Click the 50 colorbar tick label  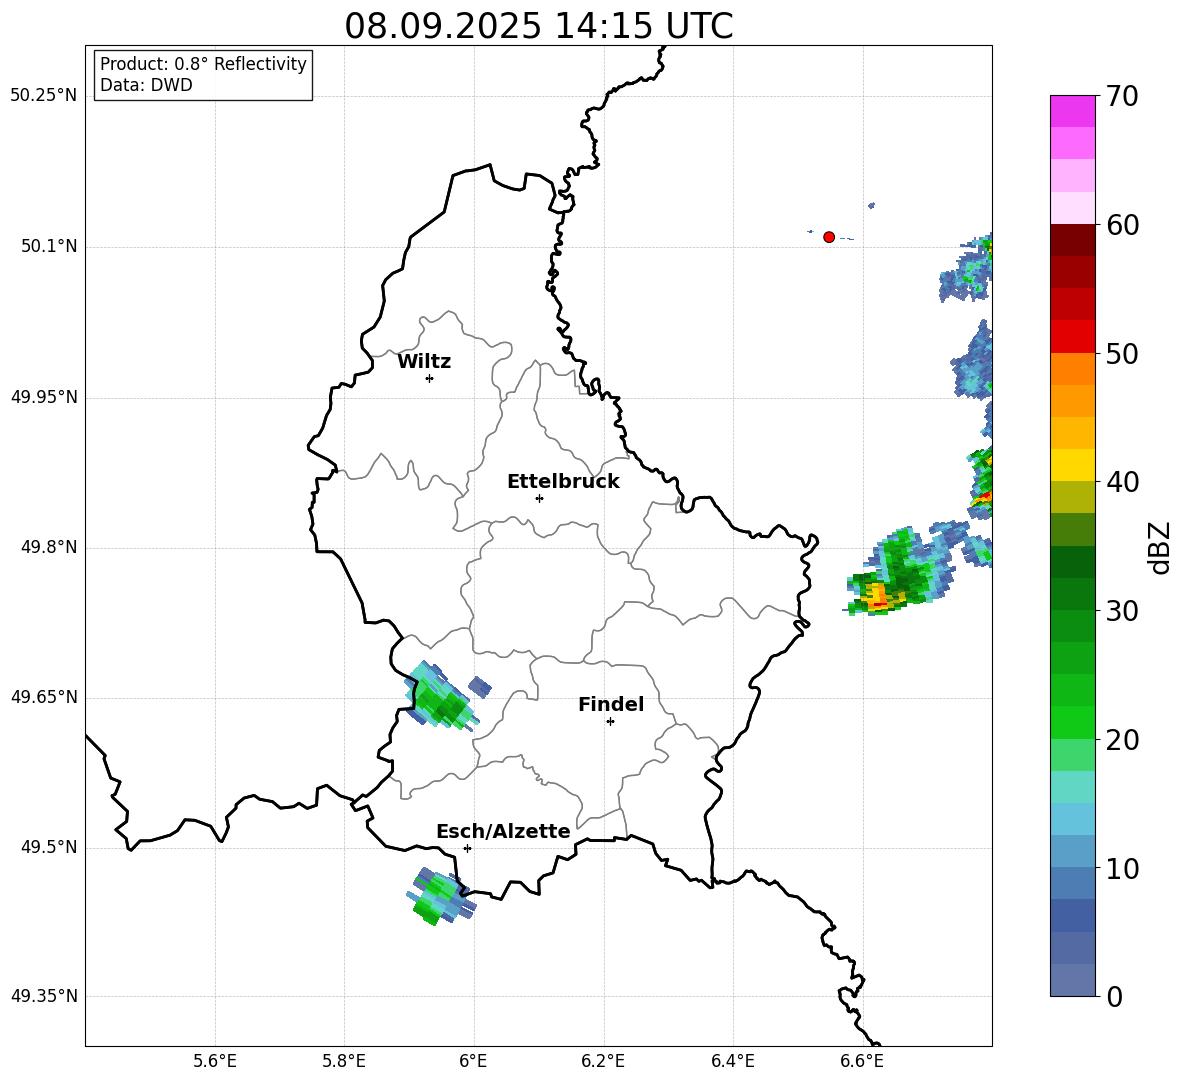click(1122, 354)
